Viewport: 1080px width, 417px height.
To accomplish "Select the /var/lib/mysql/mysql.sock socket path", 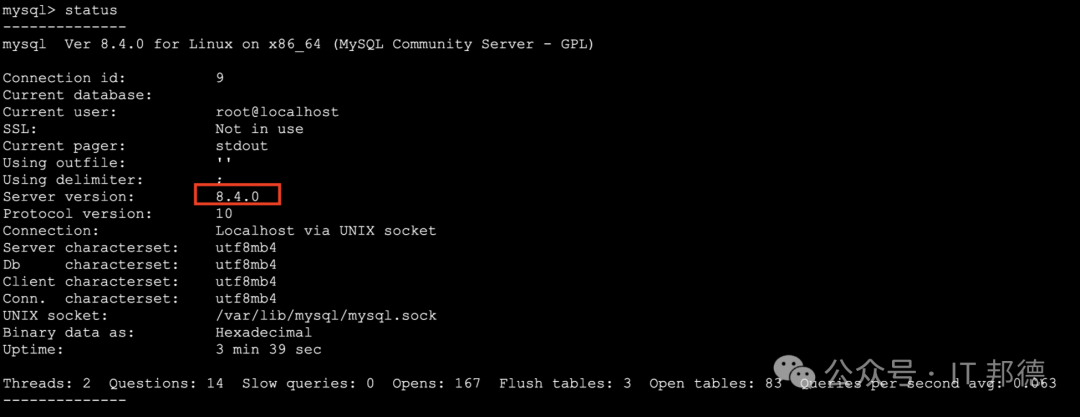I will tap(326, 316).
